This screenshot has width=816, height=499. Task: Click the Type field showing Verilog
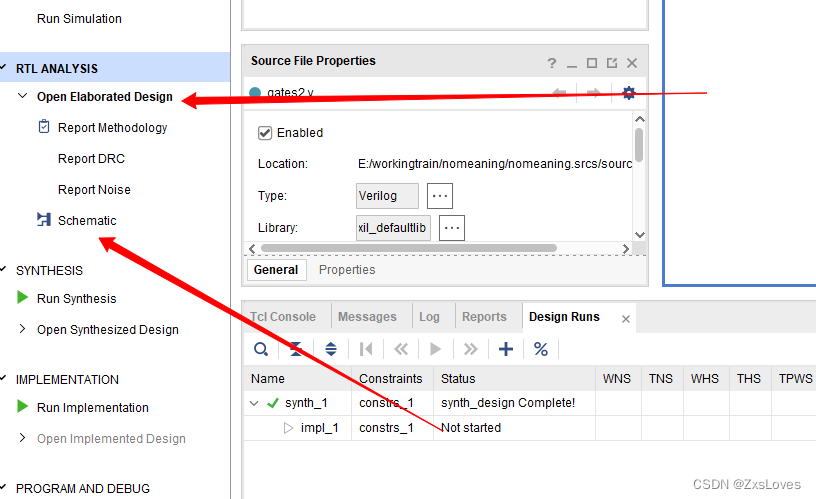pos(387,196)
